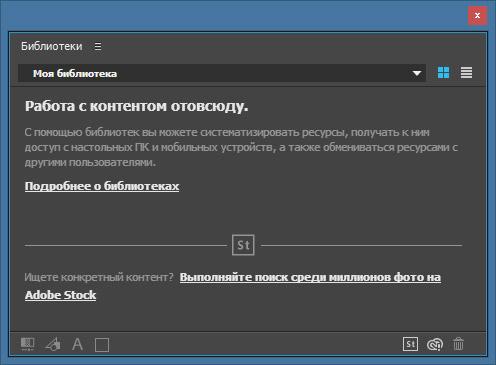Viewport: 496px width, 365px height.
Task: Expand the Моя библиотека dropdown
Action: pos(222,73)
